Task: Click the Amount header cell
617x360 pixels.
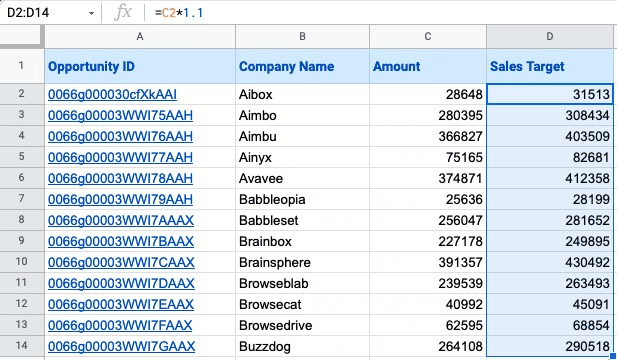Action: 428,66
